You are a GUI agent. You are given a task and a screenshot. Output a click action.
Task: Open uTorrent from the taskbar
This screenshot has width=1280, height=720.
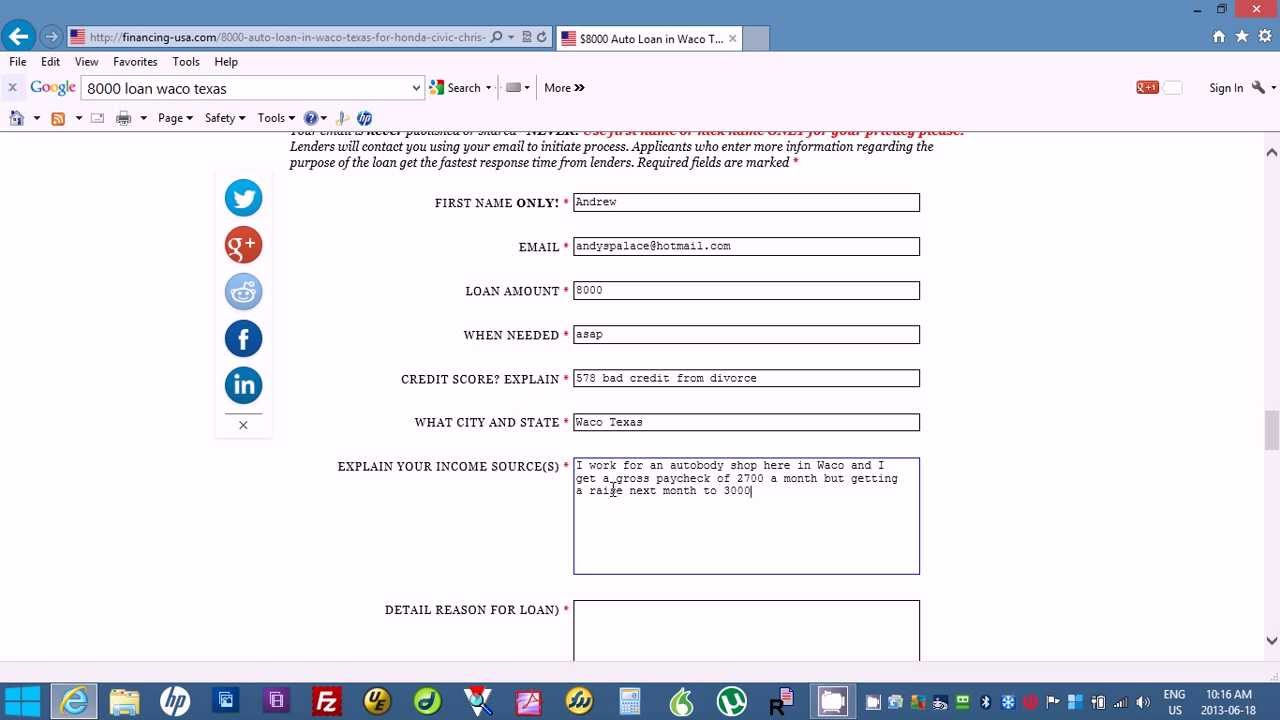(732, 701)
